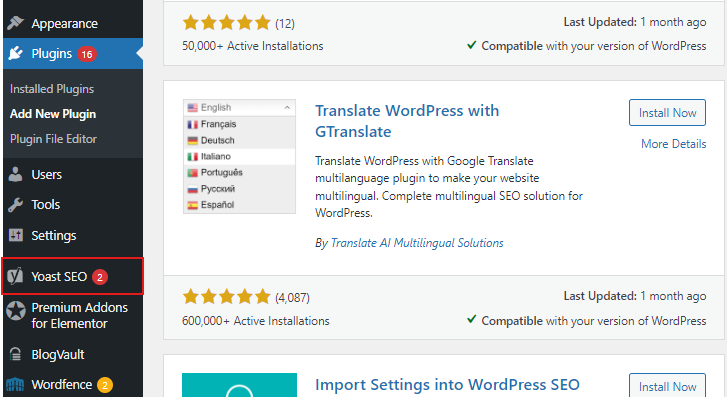The image size is (727, 397).
Task: Click the 600,000+ Active Installations text
Action: 256,320
